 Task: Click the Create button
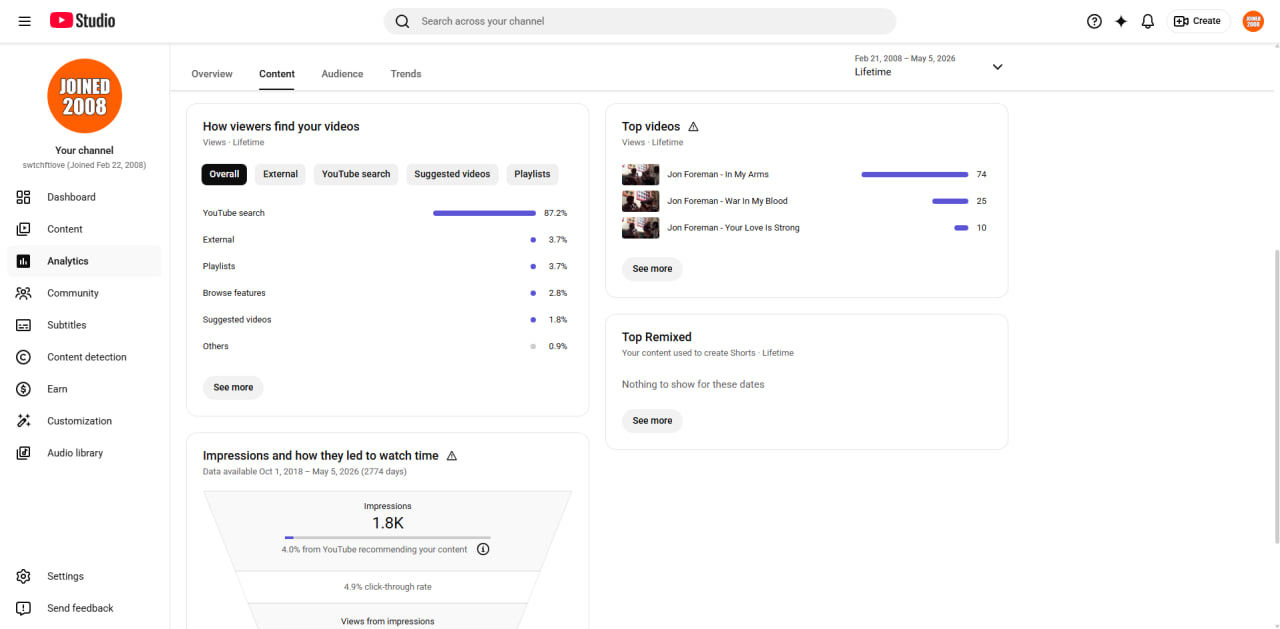(x=1198, y=21)
